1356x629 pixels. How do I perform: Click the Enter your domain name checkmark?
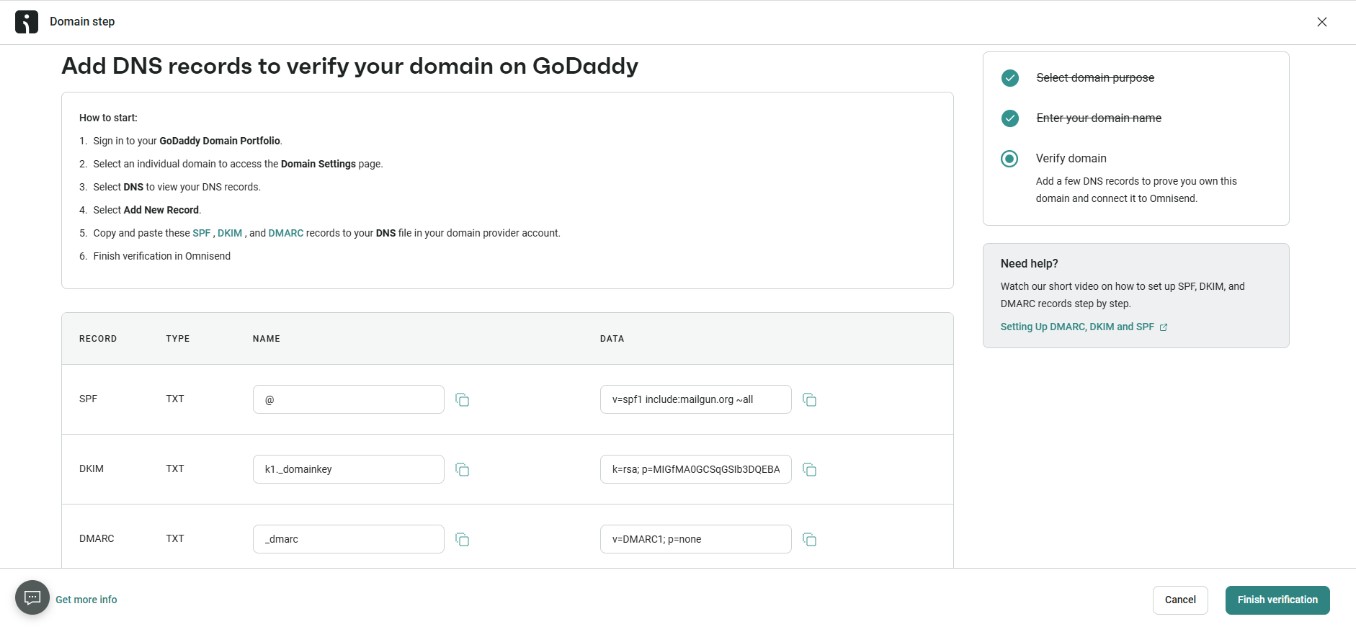[x=1010, y=118]
